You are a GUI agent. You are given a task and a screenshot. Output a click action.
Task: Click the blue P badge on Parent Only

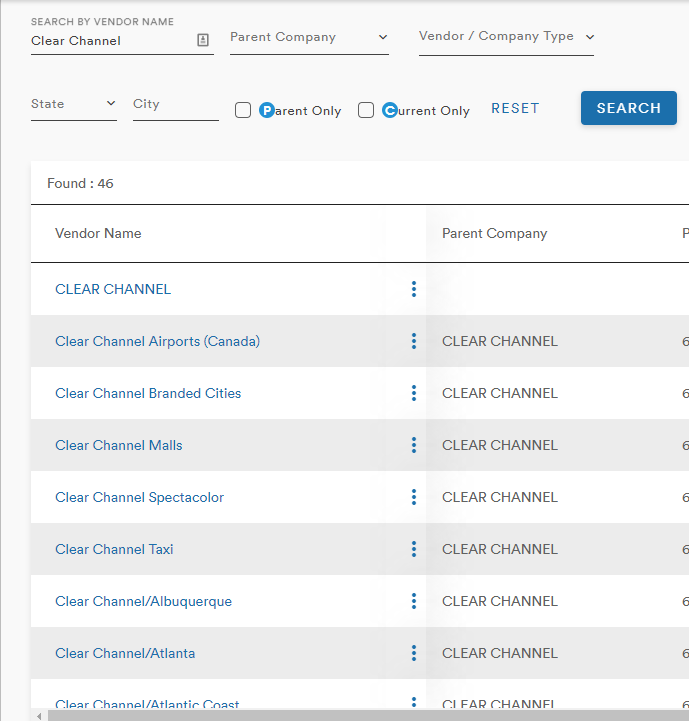point(267,110)
